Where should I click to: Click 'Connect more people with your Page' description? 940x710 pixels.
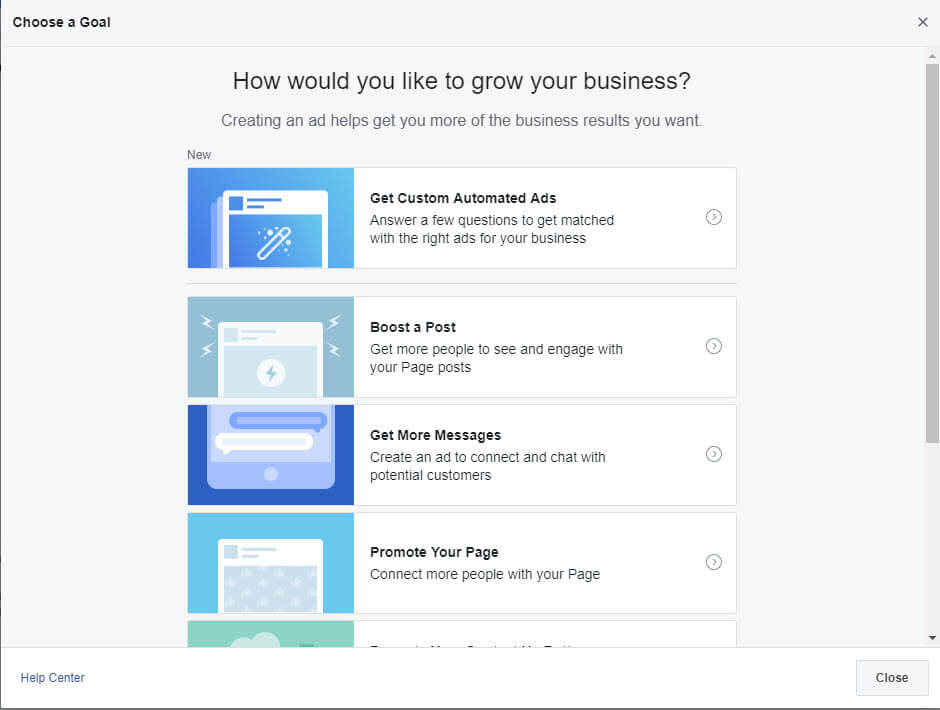[484, 574]
